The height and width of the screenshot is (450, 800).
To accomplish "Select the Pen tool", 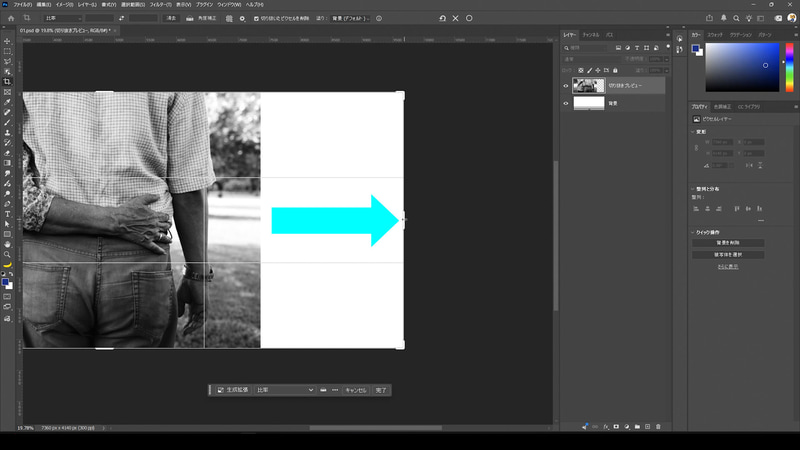I will pos(7,204).
